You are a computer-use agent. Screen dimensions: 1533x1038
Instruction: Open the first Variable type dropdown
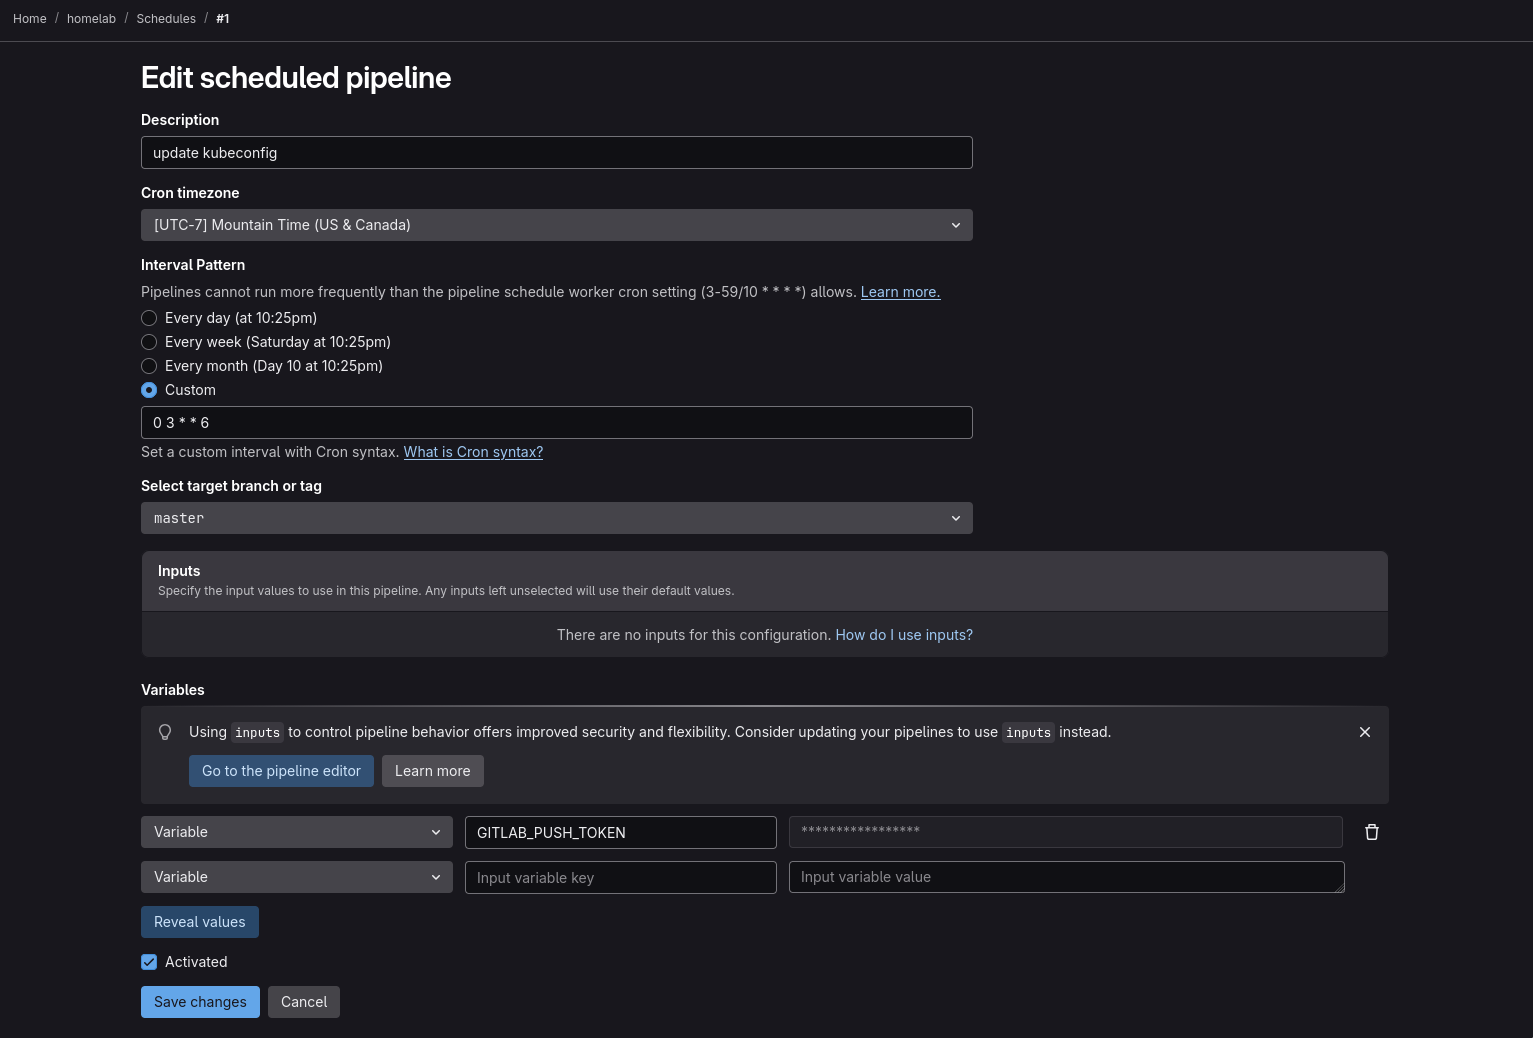296,832
